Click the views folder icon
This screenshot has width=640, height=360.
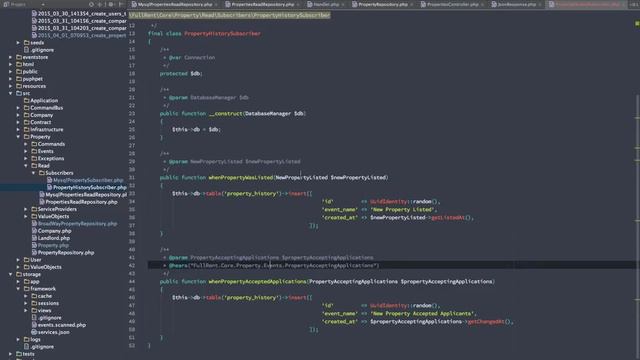tap(34, 310)
